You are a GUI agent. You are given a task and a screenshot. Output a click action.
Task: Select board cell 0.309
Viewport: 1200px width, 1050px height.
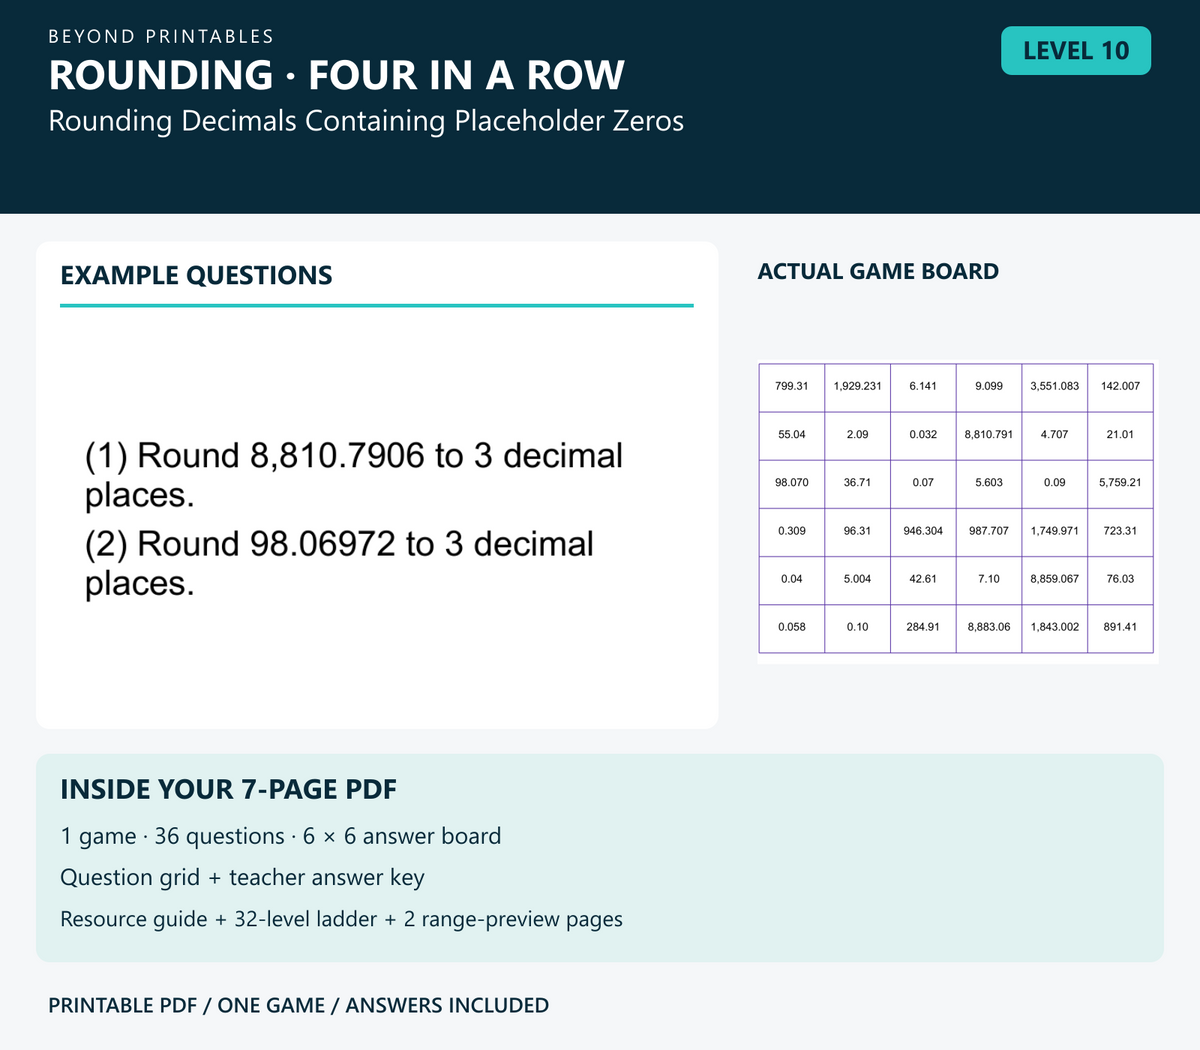coord(792,531)
